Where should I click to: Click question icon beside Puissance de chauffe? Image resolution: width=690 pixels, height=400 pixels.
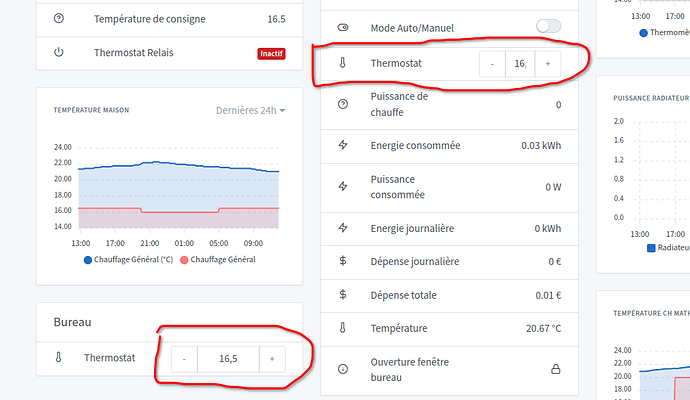point(343,104)
